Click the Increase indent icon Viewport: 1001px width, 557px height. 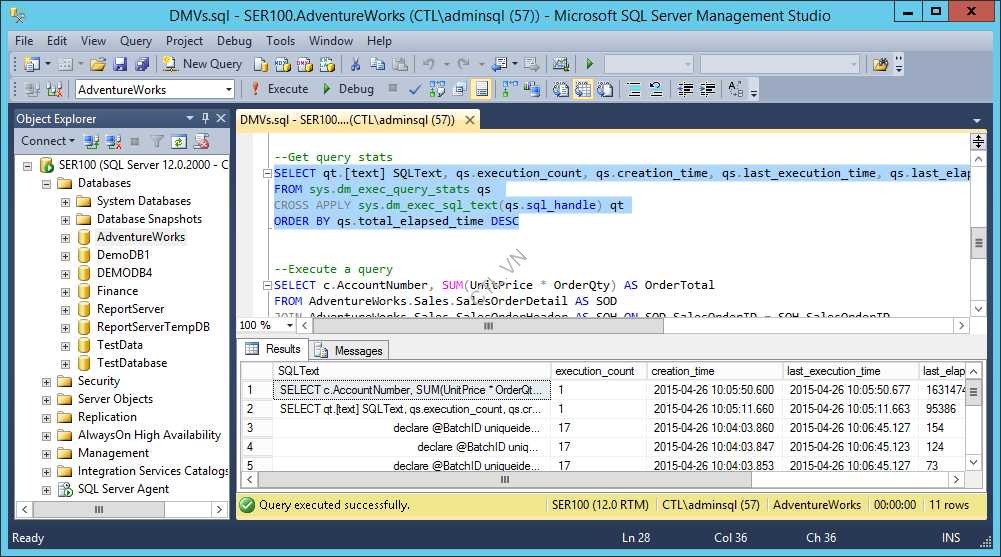tap(707, 89)
